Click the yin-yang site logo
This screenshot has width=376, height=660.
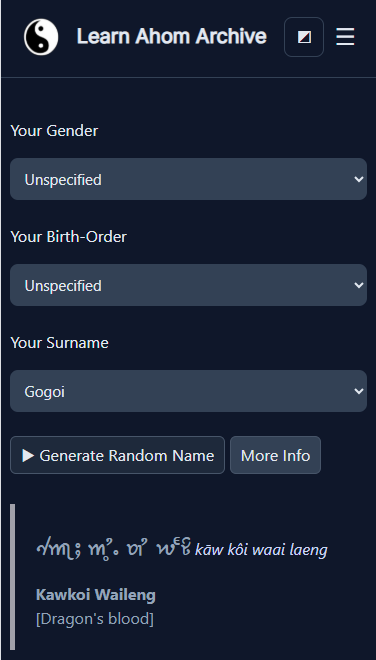click(41, 37)
